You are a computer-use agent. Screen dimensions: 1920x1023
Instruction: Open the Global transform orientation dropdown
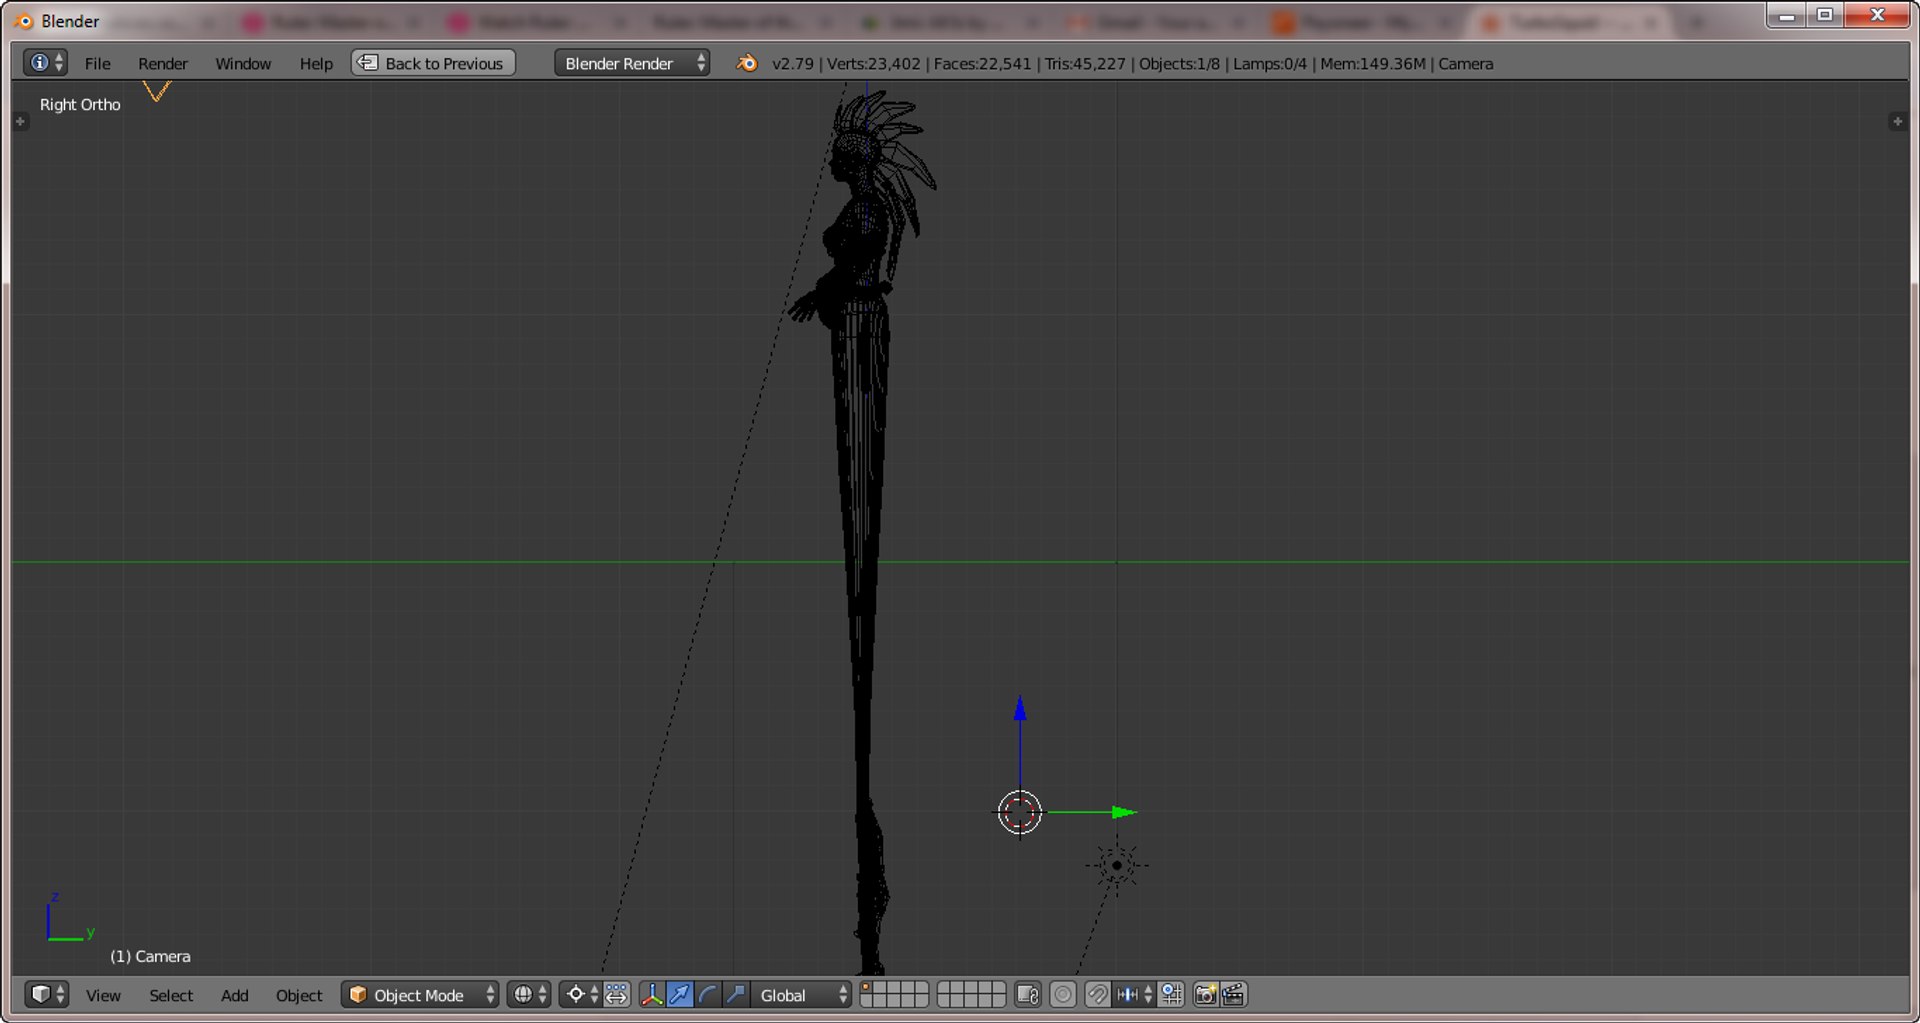coord(801,994)
